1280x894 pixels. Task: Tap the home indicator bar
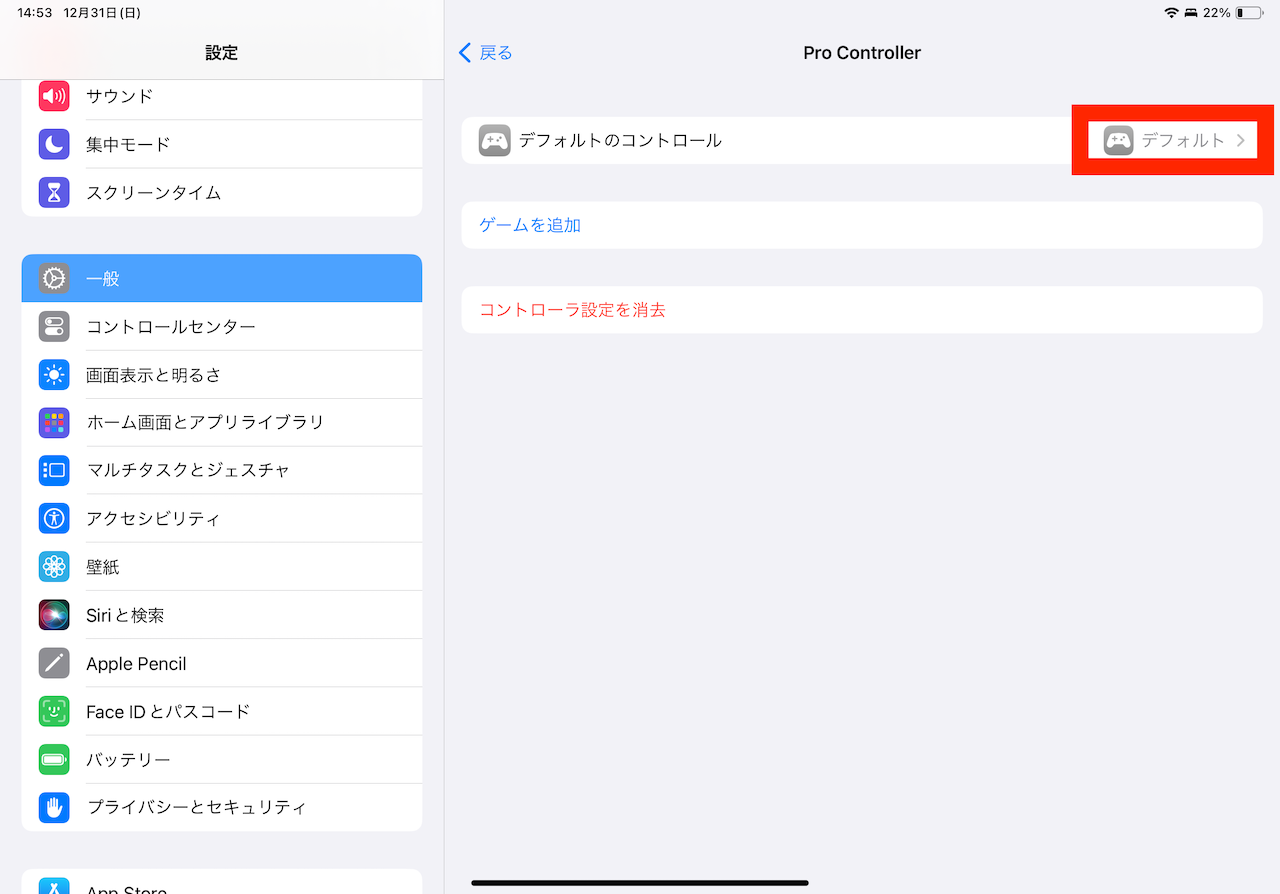[x=640, y=883]
